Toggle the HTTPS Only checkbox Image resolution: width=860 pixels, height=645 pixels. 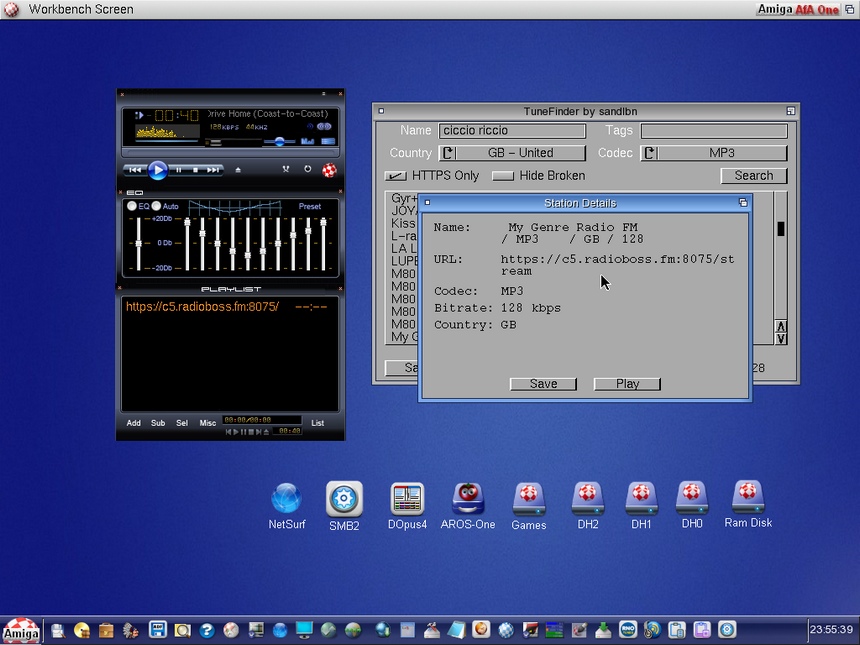395,176
